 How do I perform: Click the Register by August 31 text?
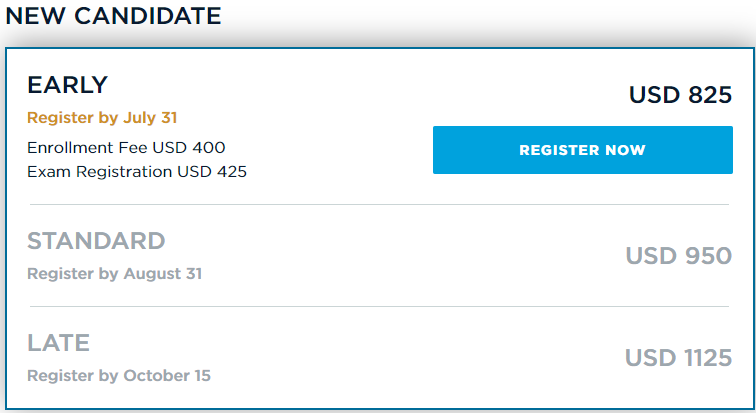click(114, 273)
